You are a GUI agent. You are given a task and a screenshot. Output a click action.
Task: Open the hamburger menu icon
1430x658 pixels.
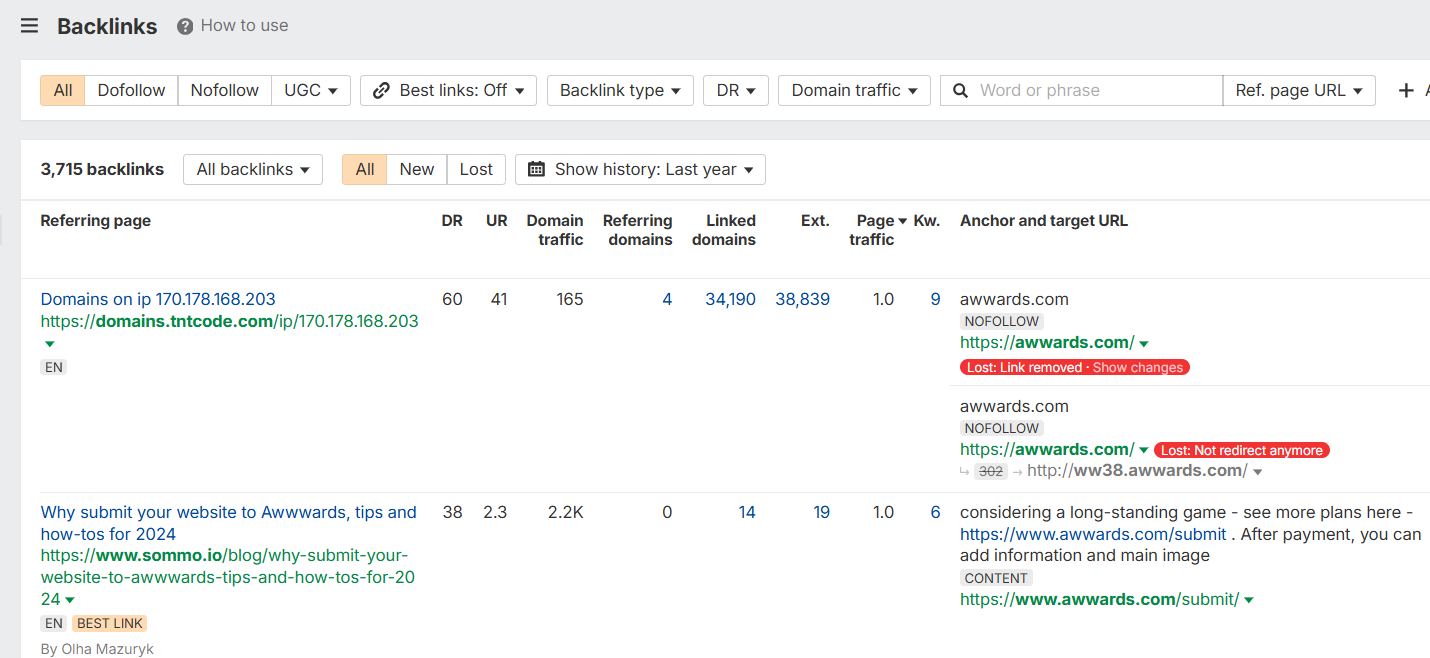pyautogui.click(x=29, y=26)
